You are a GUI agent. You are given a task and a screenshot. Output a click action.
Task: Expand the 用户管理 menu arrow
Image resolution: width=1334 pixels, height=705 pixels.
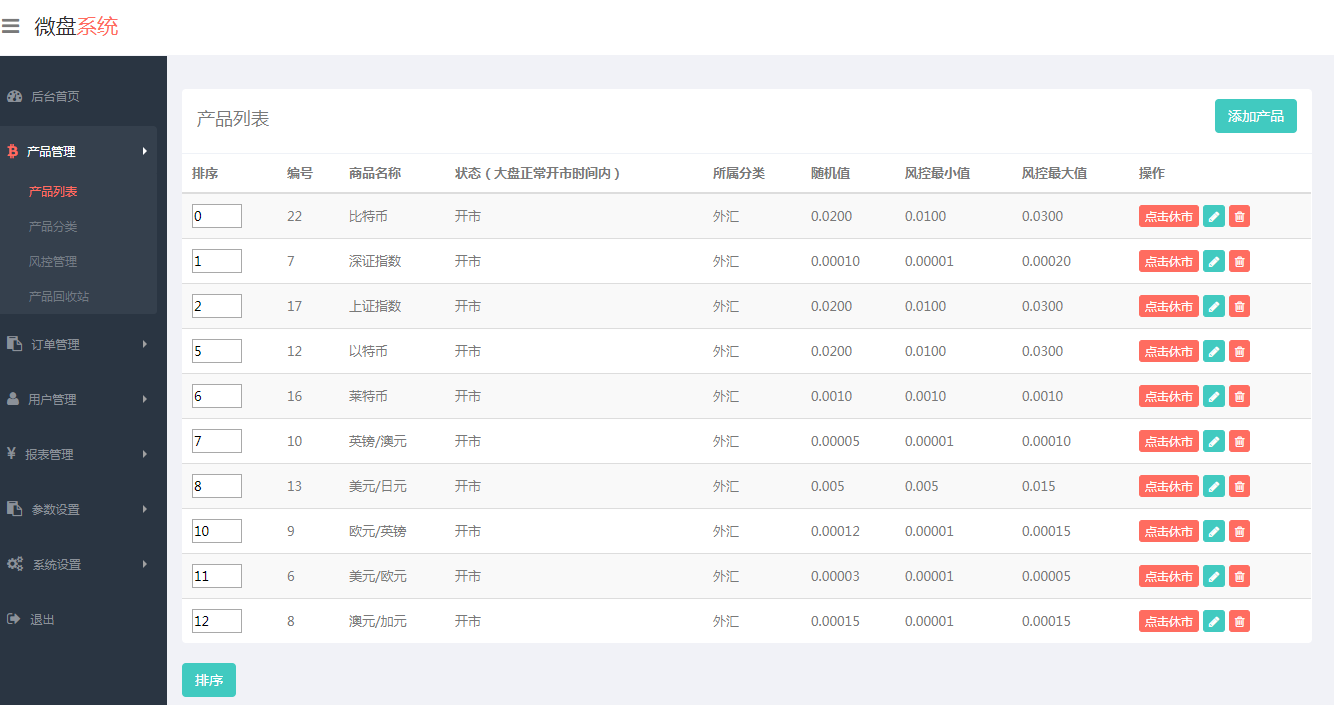(x=144, y=399)
